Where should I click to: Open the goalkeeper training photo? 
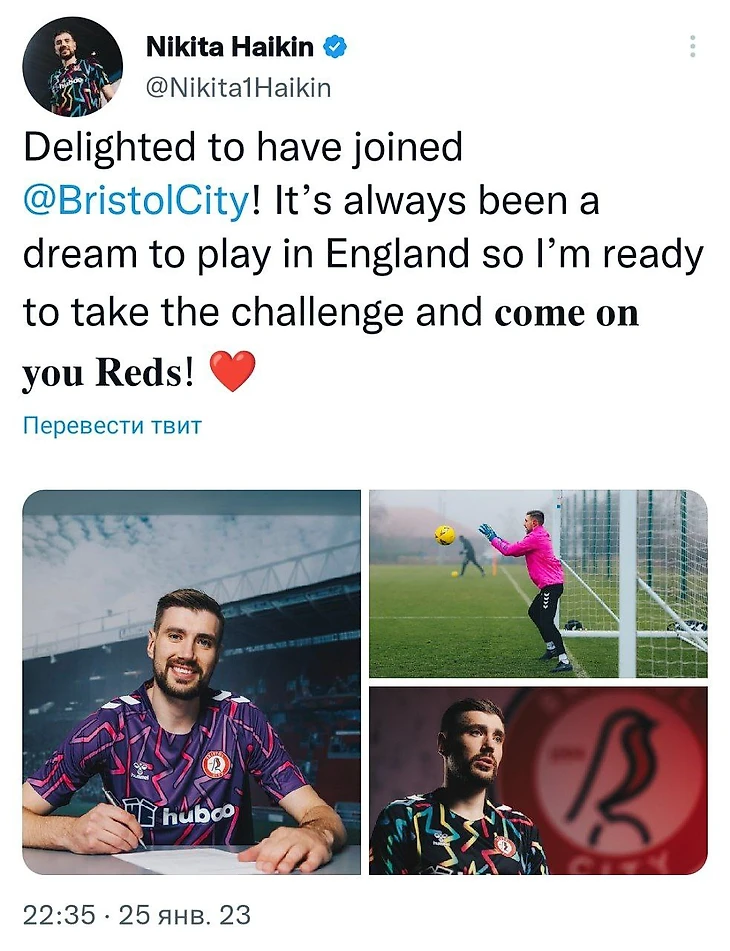point(538,583)
